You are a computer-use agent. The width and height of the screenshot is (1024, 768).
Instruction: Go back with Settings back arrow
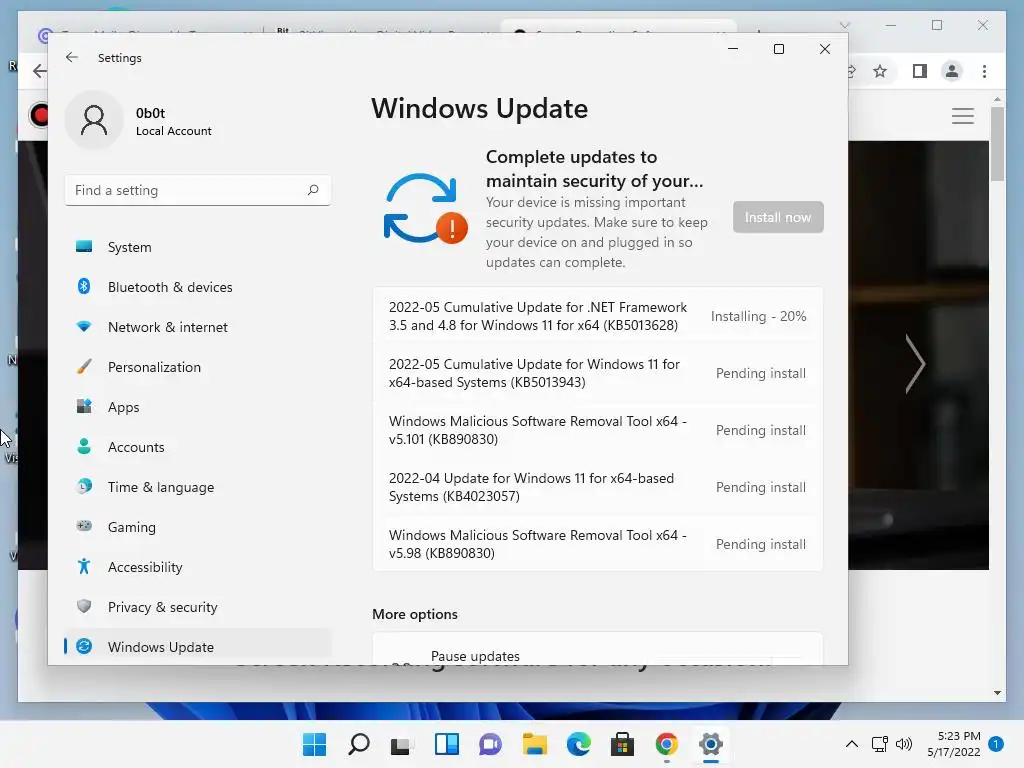72,57
